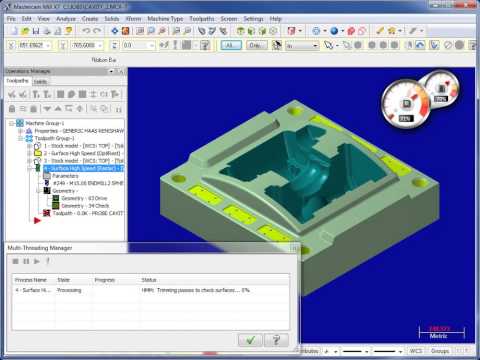
Task: Move insert arrow down in Operations Manager
Action: (x=47, y=109)
